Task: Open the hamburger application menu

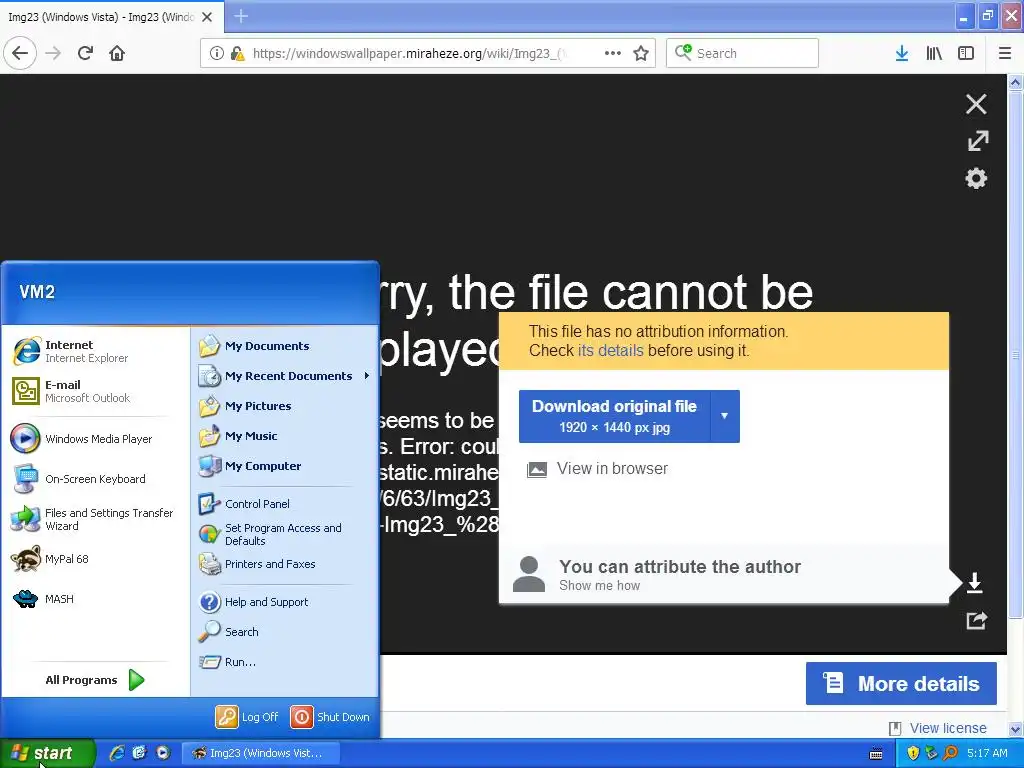Action: (1004, 54)
